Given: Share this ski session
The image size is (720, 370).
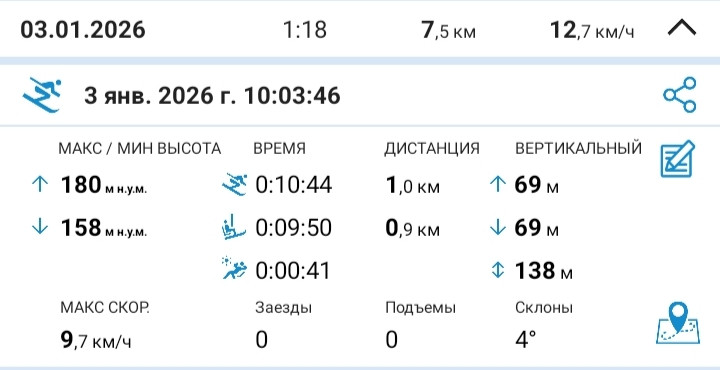Looking at the screenshot, I should pos(680,95).
